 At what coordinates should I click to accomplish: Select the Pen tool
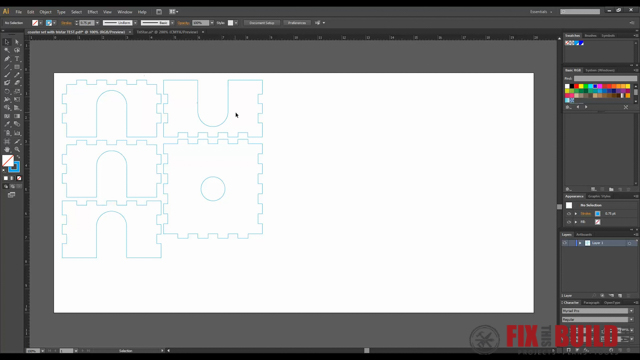tap(7, 59)
